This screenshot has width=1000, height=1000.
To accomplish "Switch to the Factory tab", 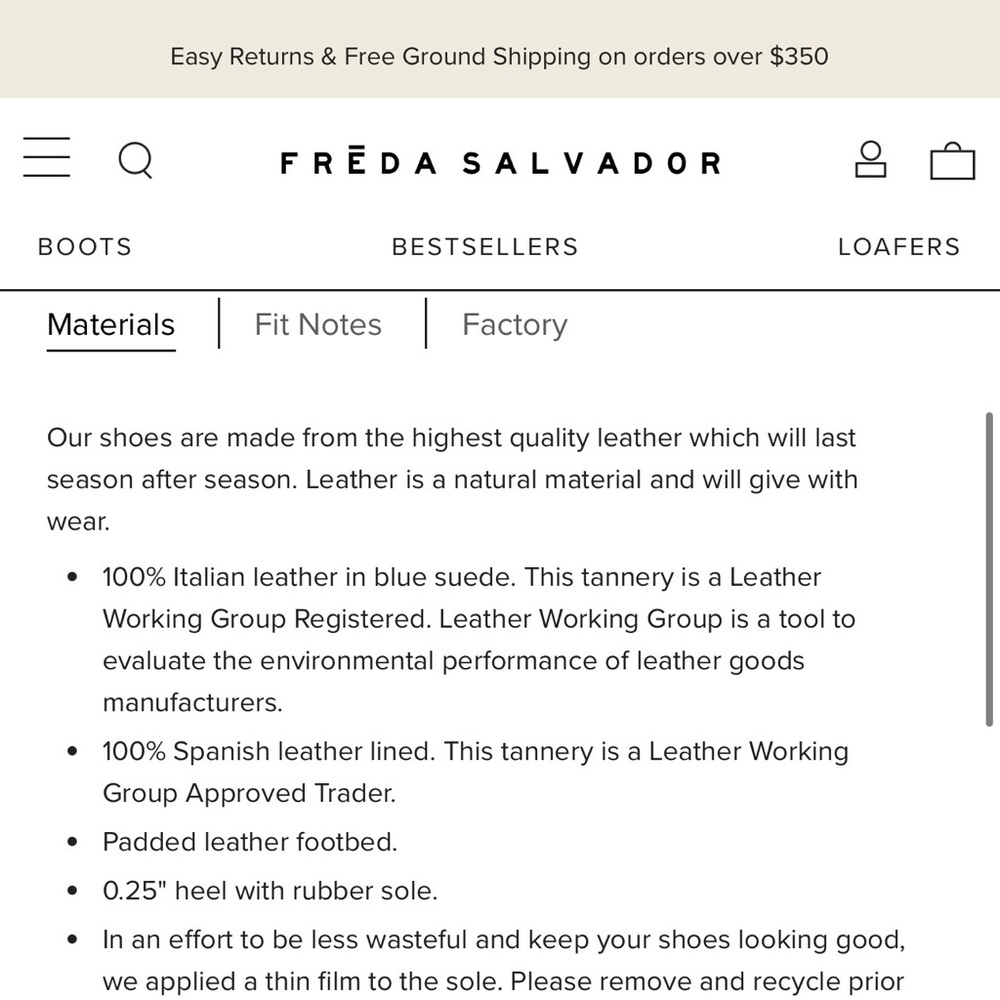I will tap(515, 325).
